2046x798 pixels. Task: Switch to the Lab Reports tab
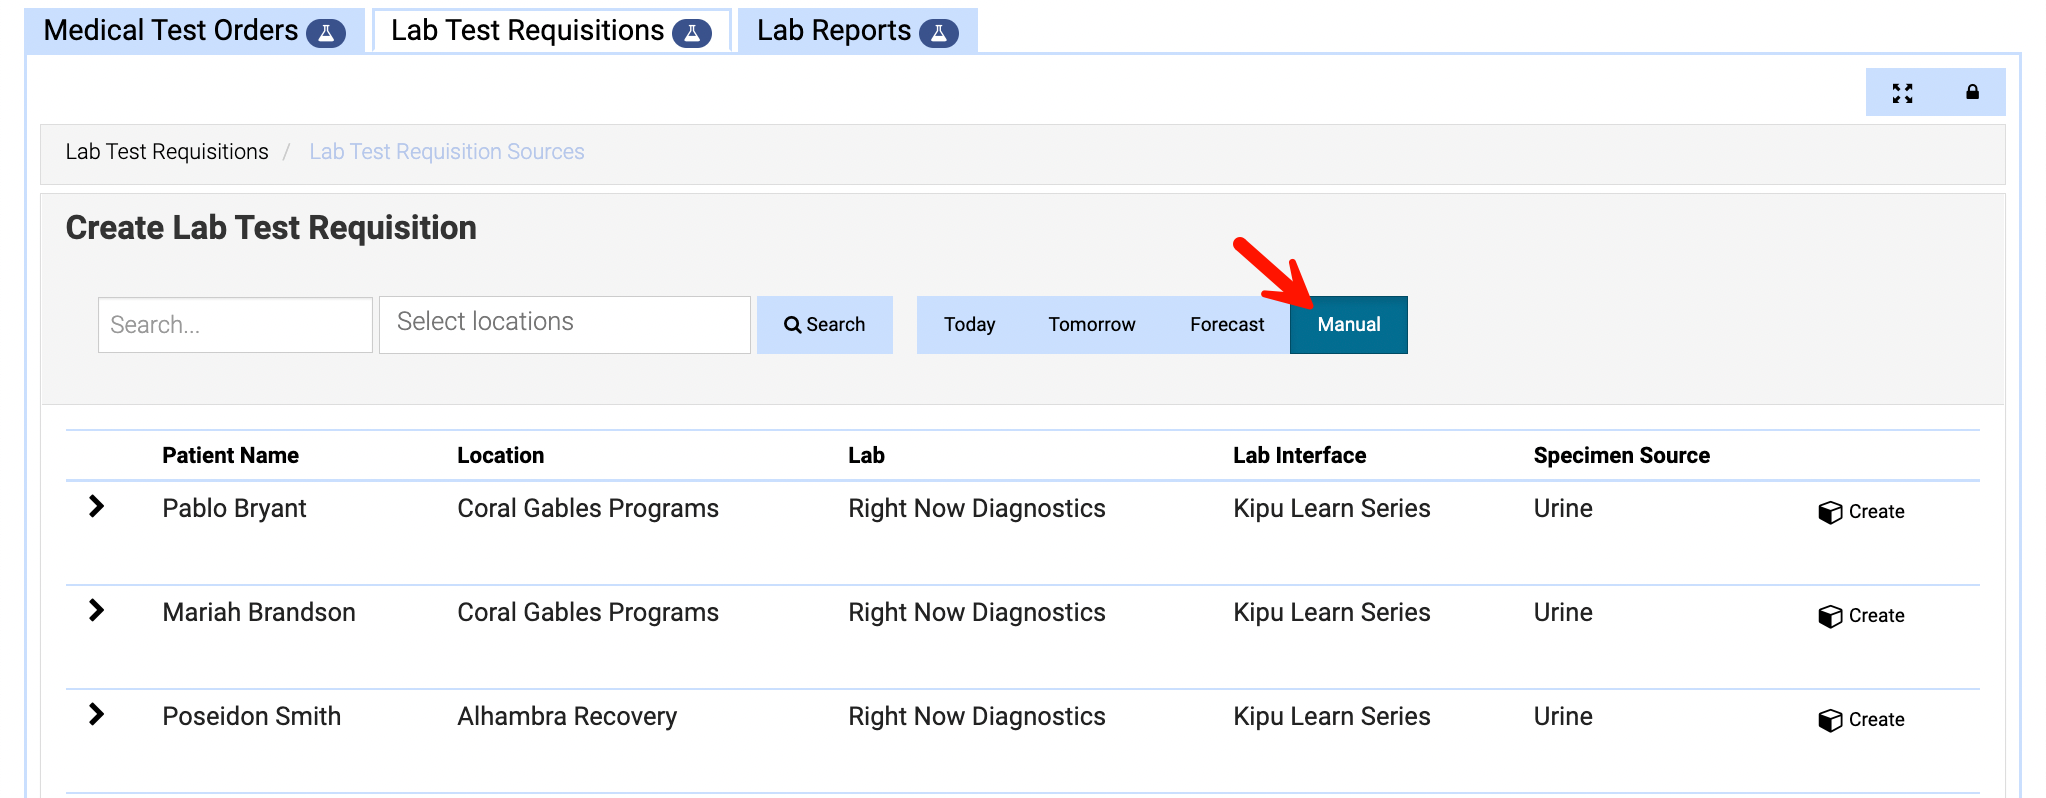833,31
